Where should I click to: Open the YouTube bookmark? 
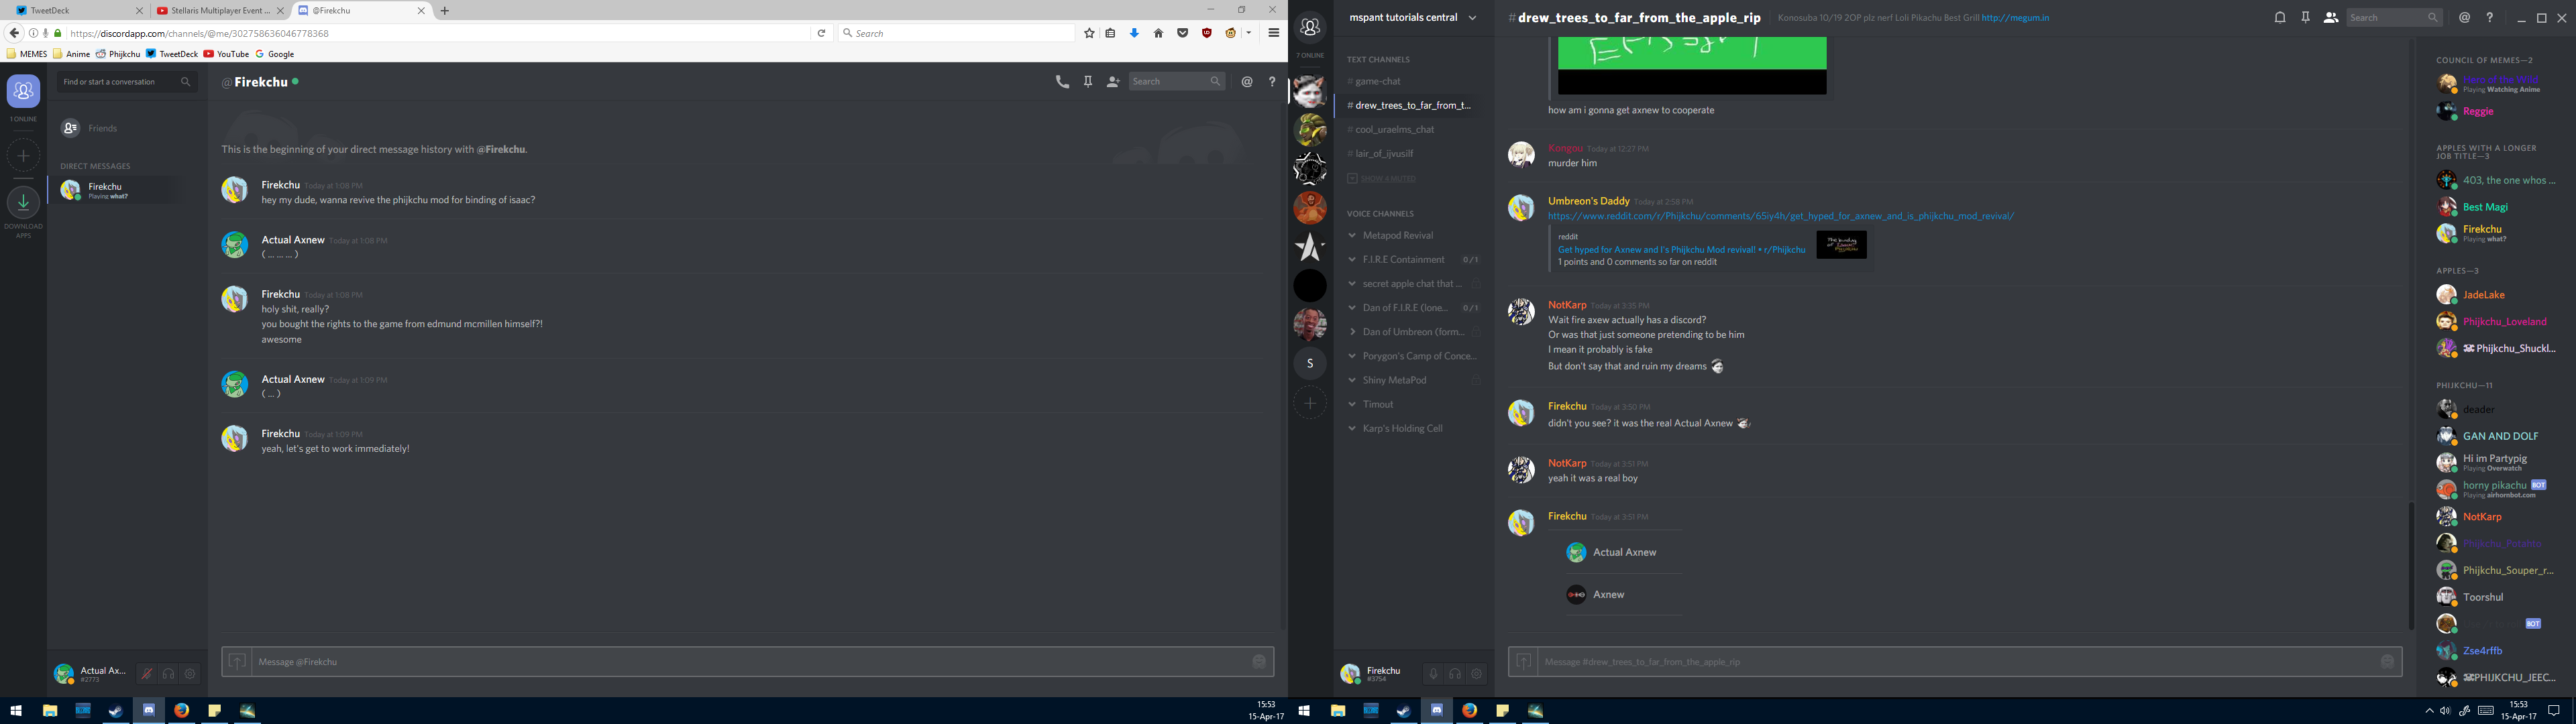[226, 54]
